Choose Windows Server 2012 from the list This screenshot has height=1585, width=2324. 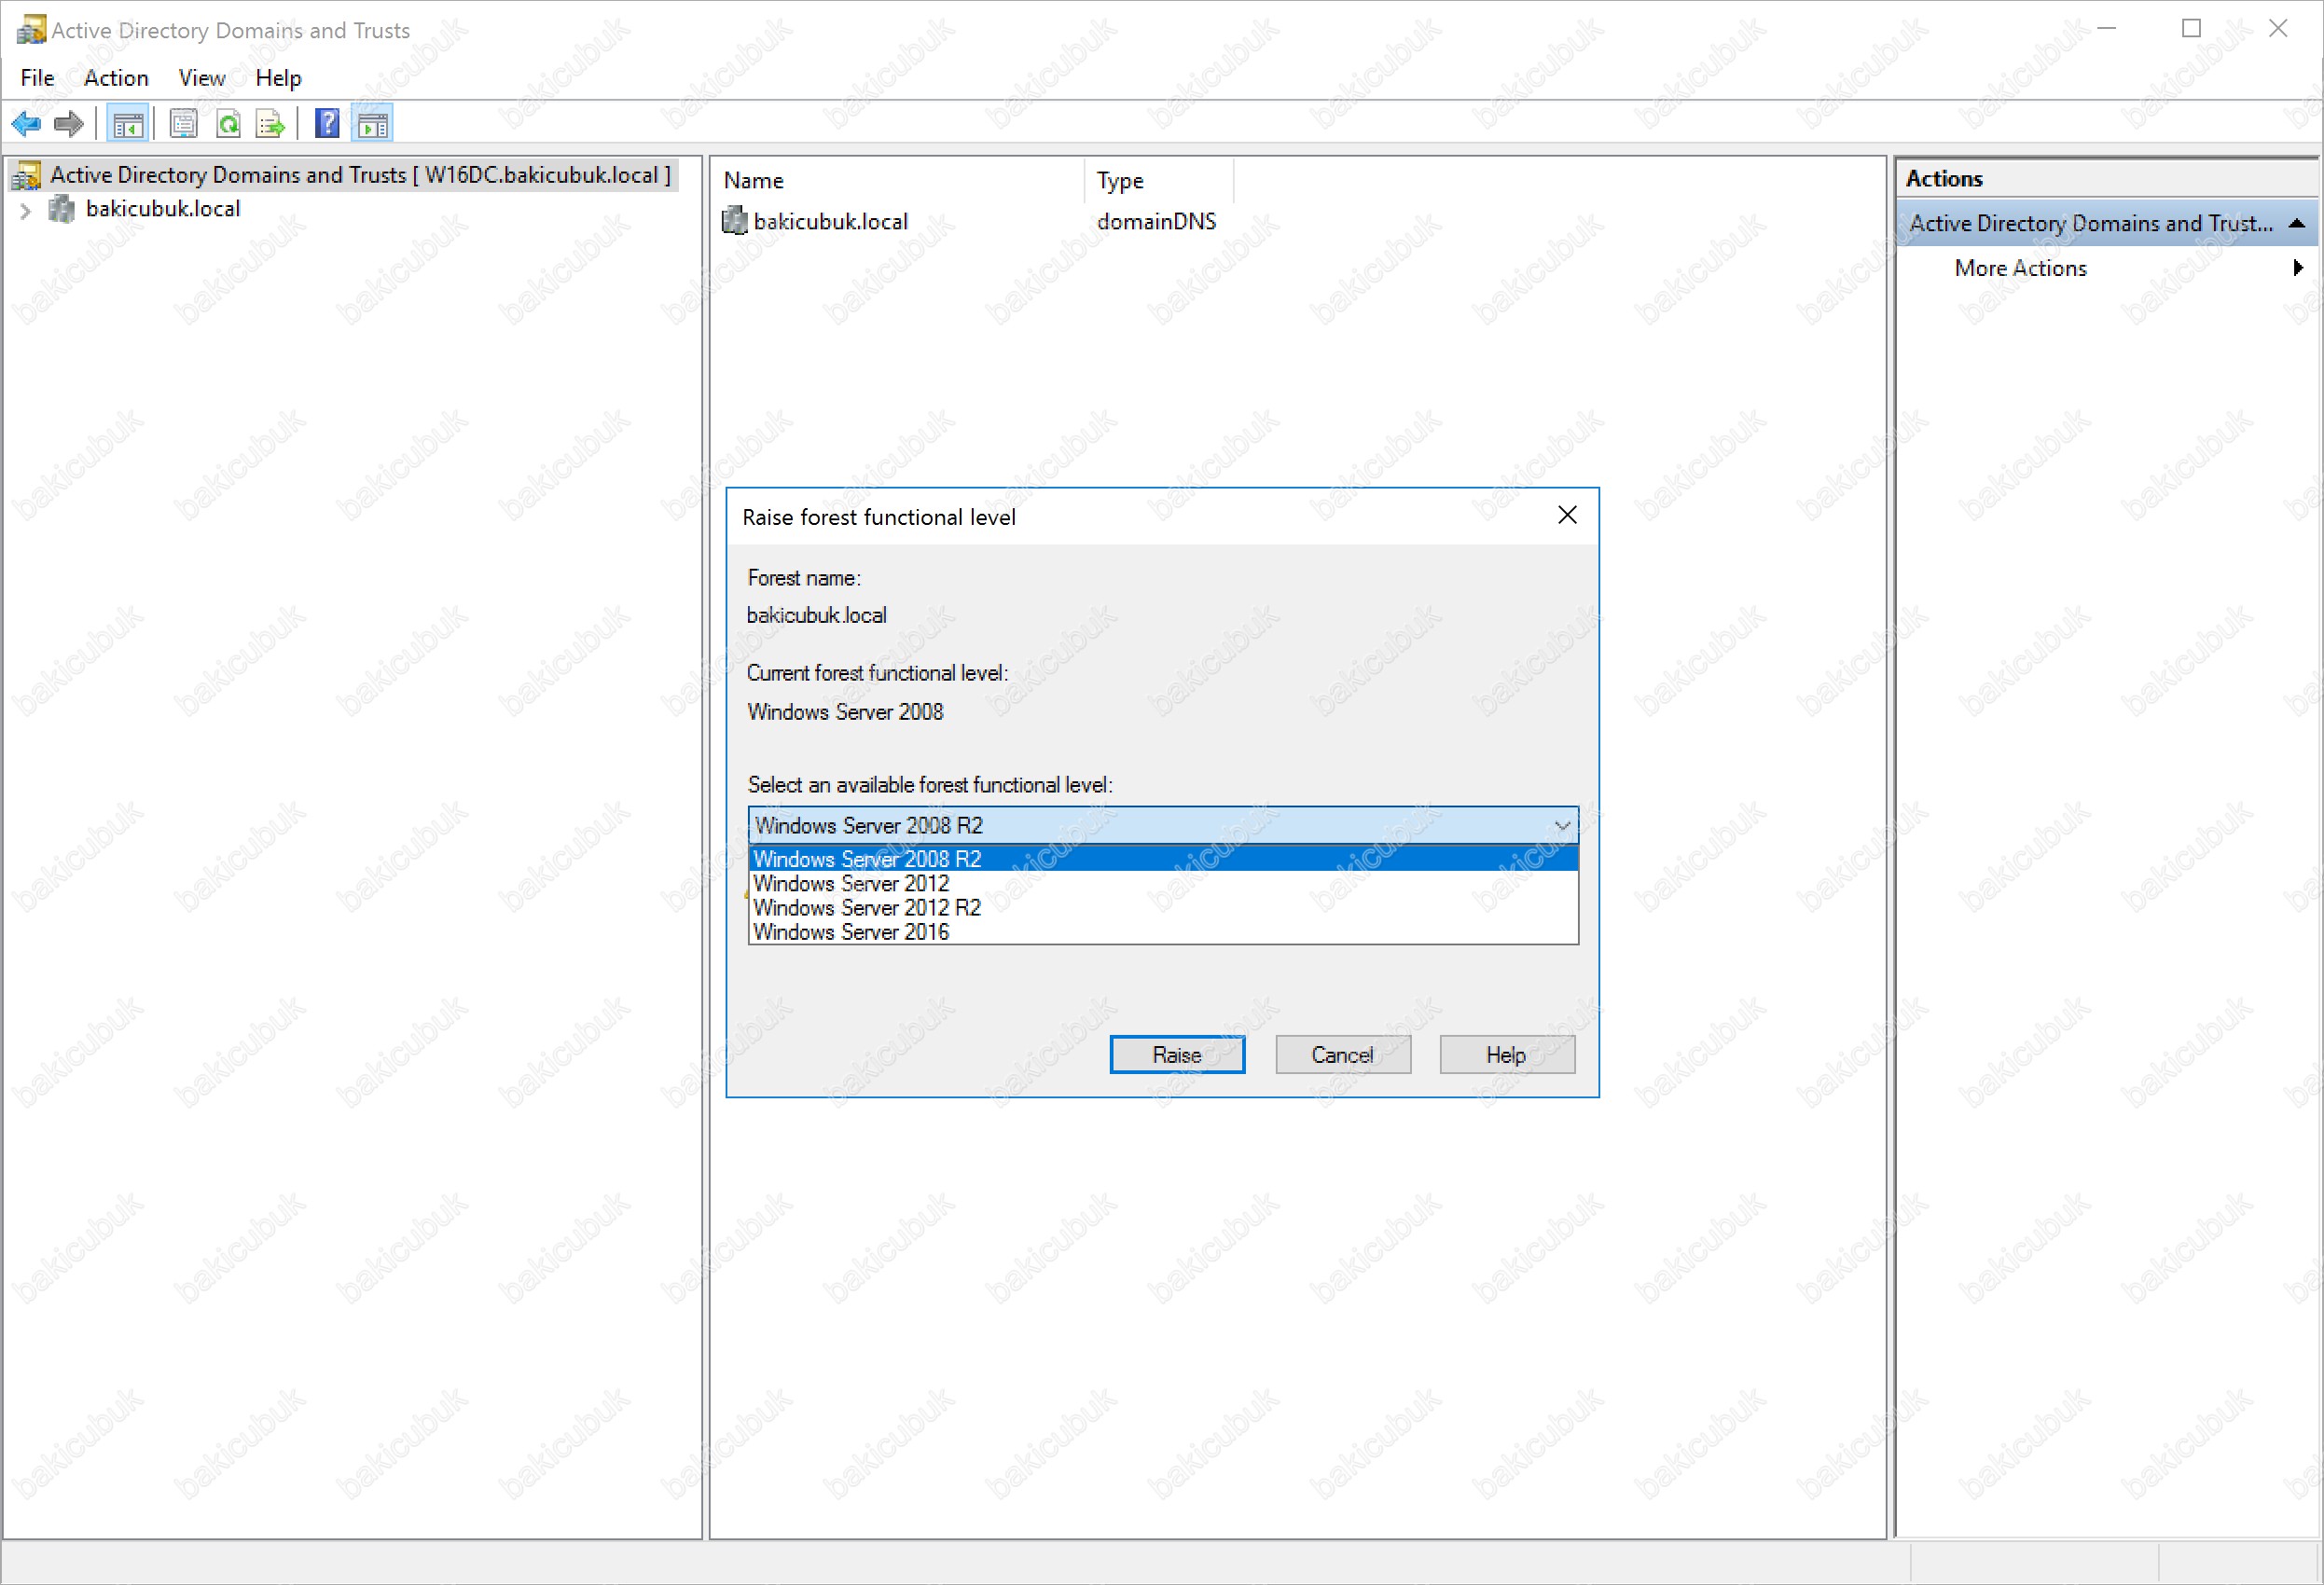(1163, 884)
